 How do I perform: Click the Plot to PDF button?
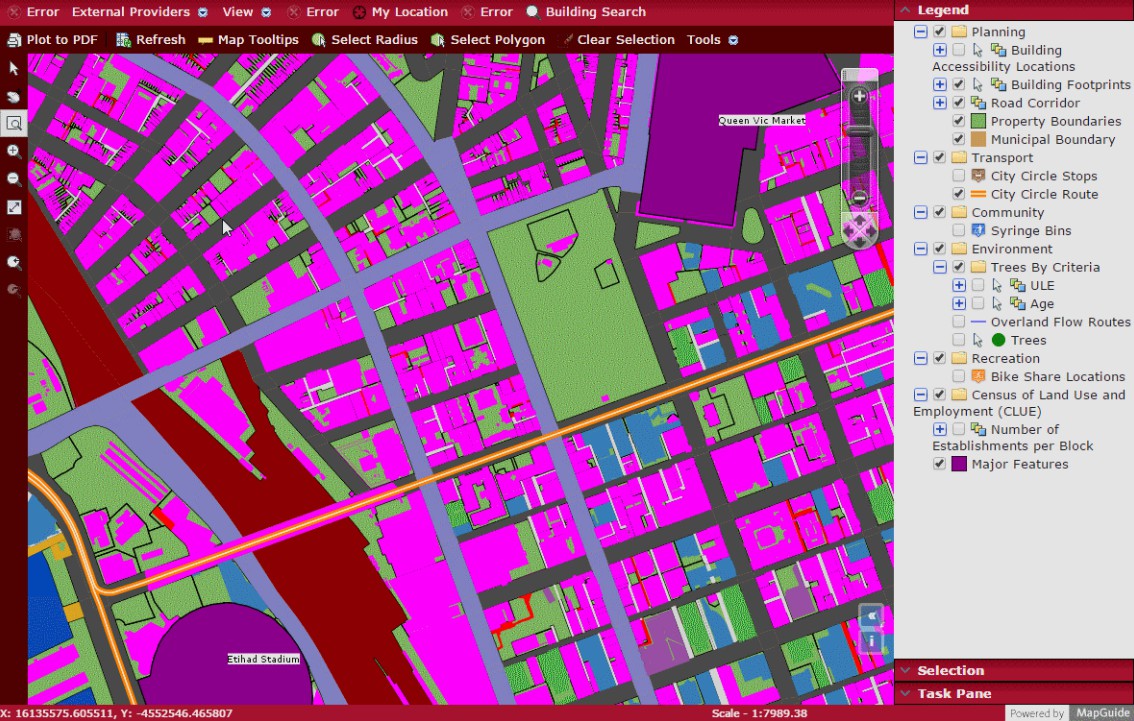[x=55, y=39]
